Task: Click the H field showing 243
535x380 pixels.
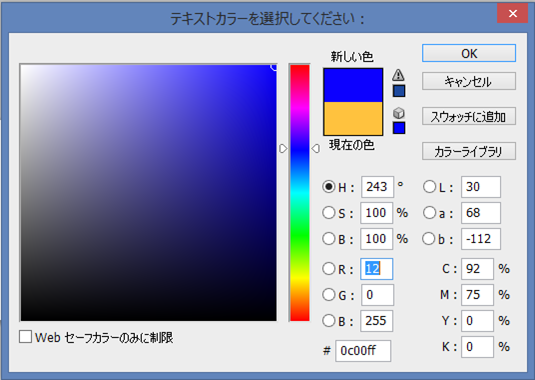Action: click(377, 187)
